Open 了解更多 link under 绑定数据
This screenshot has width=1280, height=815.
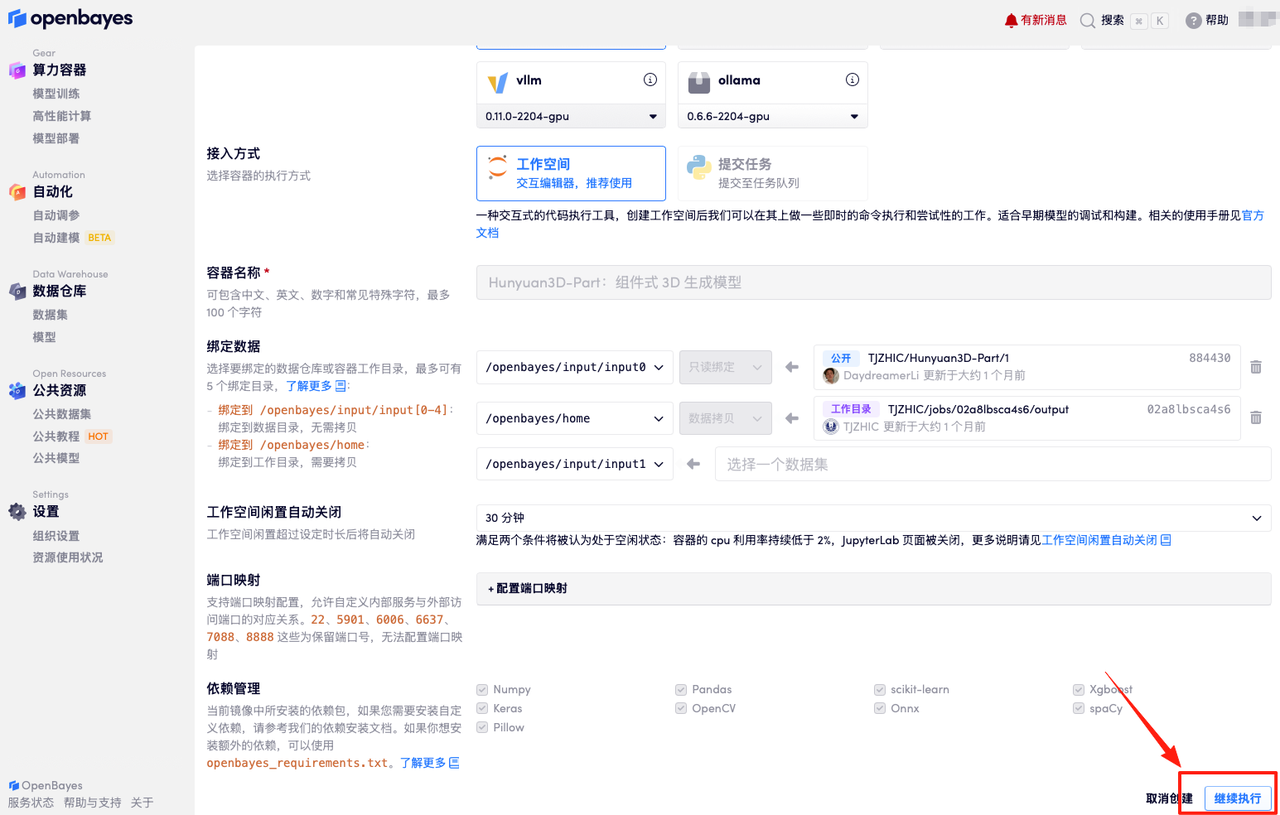tap(315, 386)
